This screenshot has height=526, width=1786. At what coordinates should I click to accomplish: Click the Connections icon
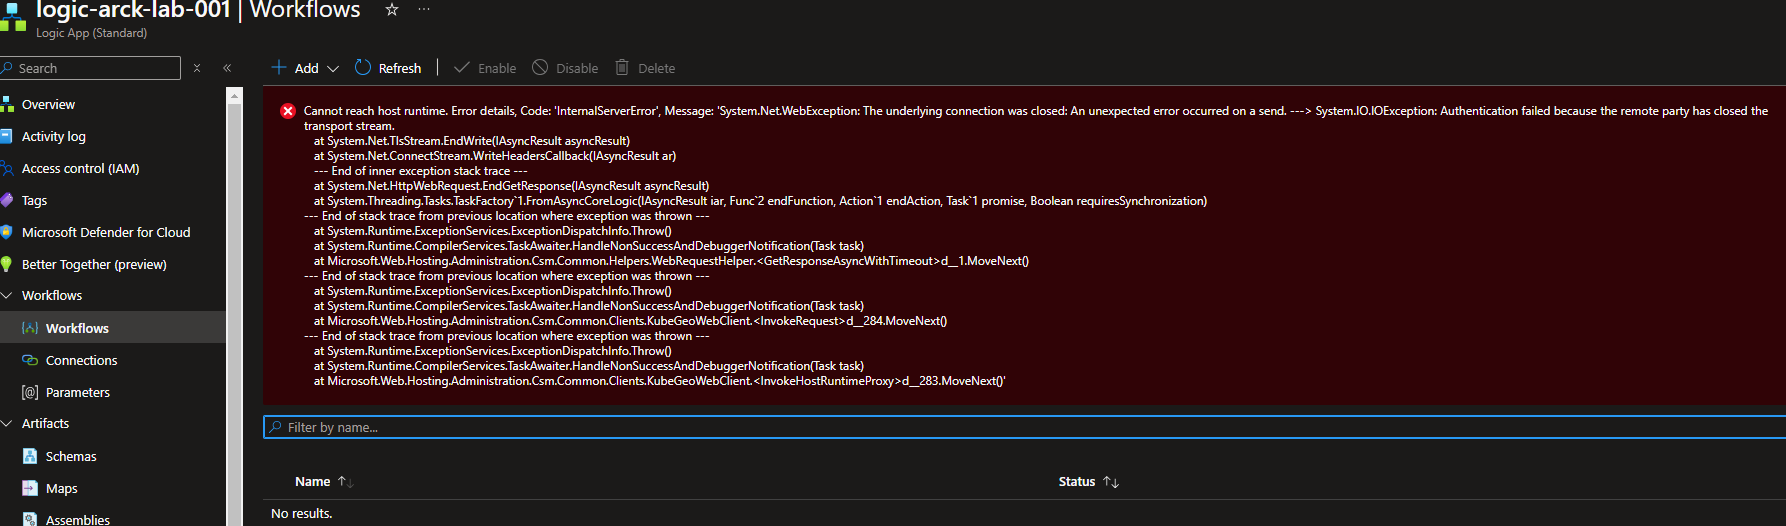pos(30,360)
